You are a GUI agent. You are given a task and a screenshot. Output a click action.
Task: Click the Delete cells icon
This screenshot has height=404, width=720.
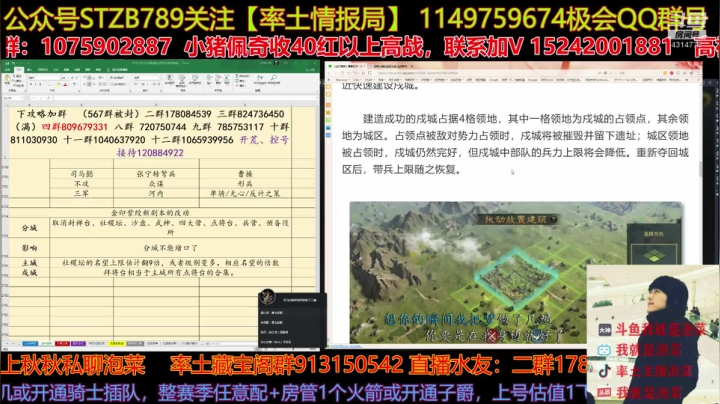pyautogui.click(x=218, y=79)
